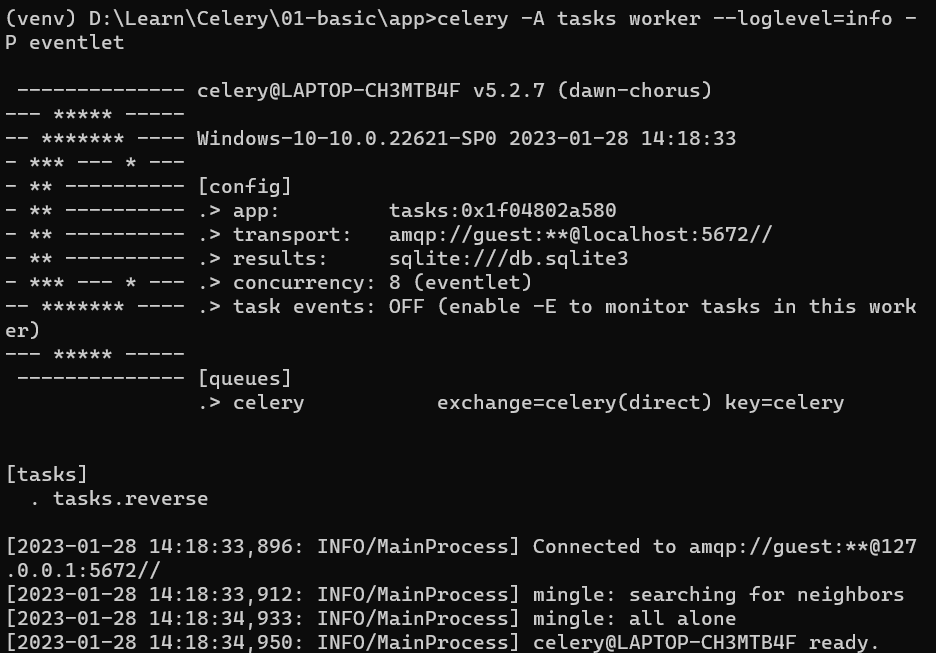Click the mingle: all alone log line
The height and width of the screenshot is (653, 936).
point(634,618)
